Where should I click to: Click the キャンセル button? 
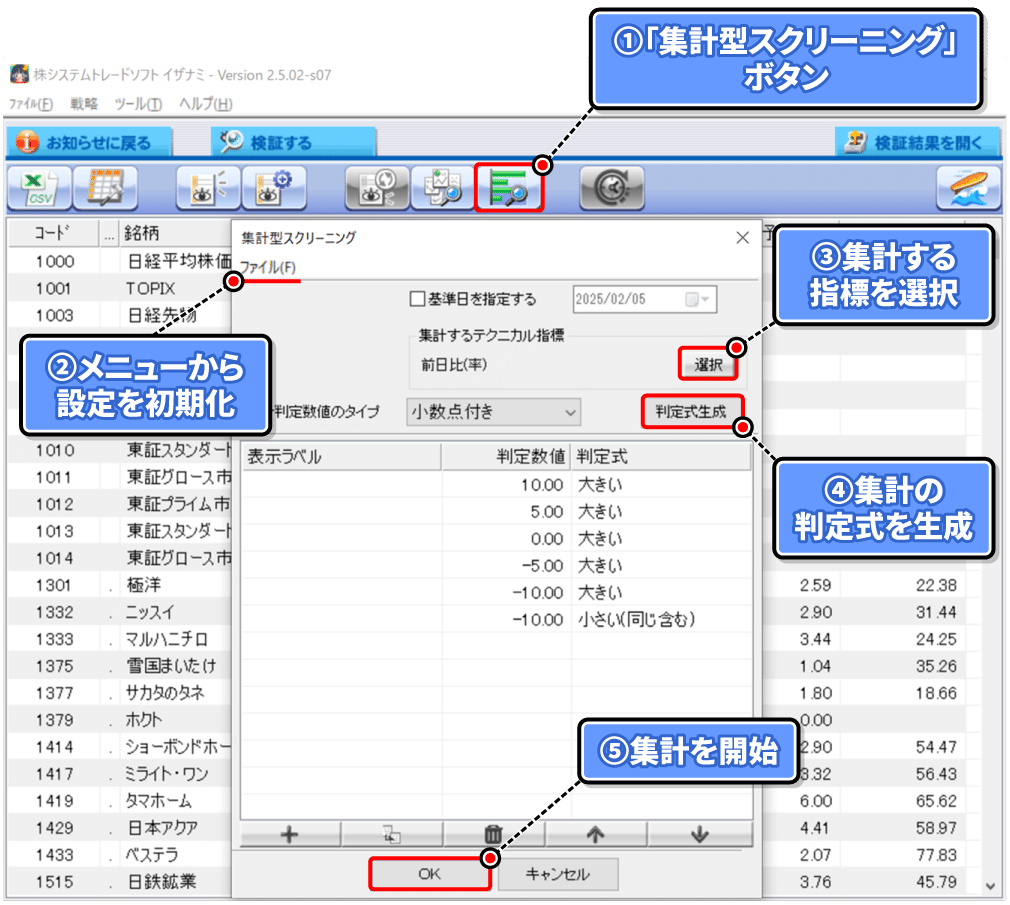tap(558, 874)
